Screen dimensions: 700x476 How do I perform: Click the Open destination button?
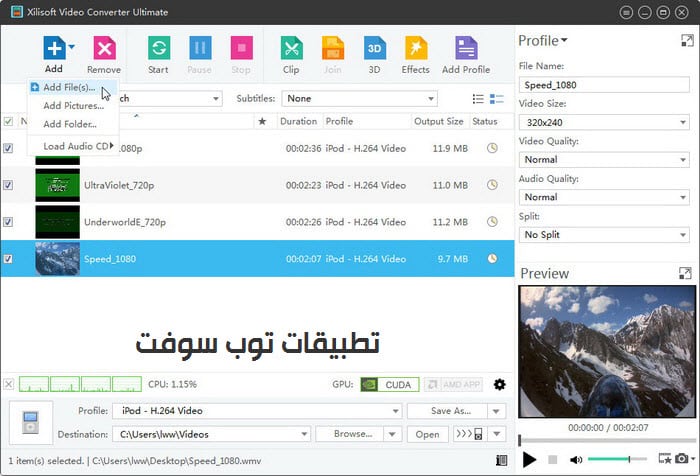click(x=427, y=434)
